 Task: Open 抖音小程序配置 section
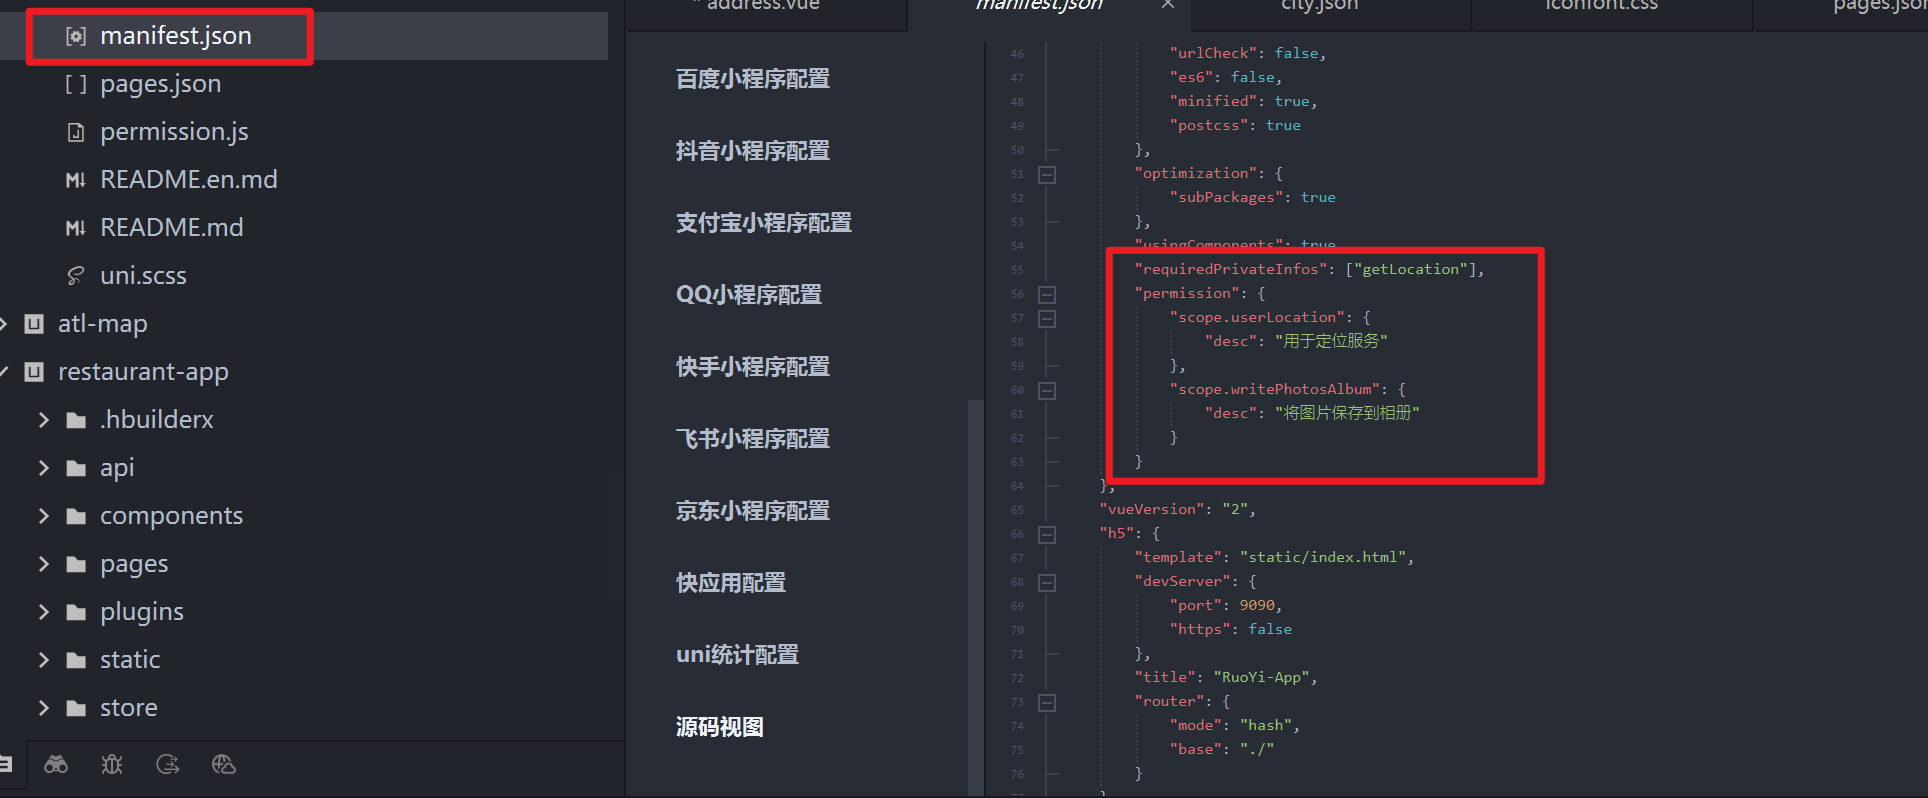tap(753, 151)
